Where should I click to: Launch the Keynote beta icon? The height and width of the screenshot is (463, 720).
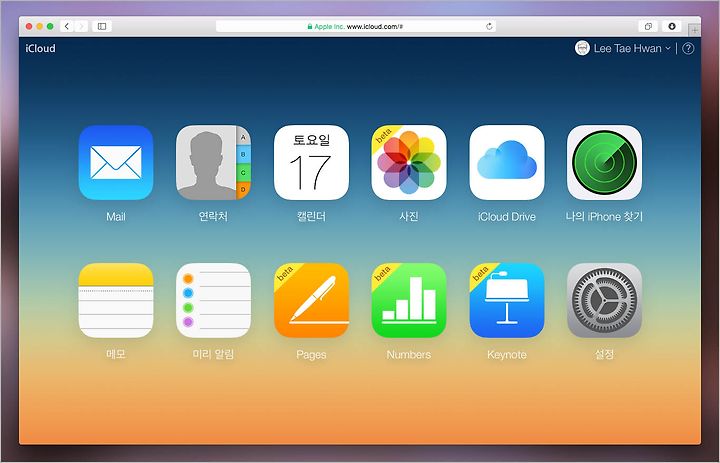click(507, 300)
